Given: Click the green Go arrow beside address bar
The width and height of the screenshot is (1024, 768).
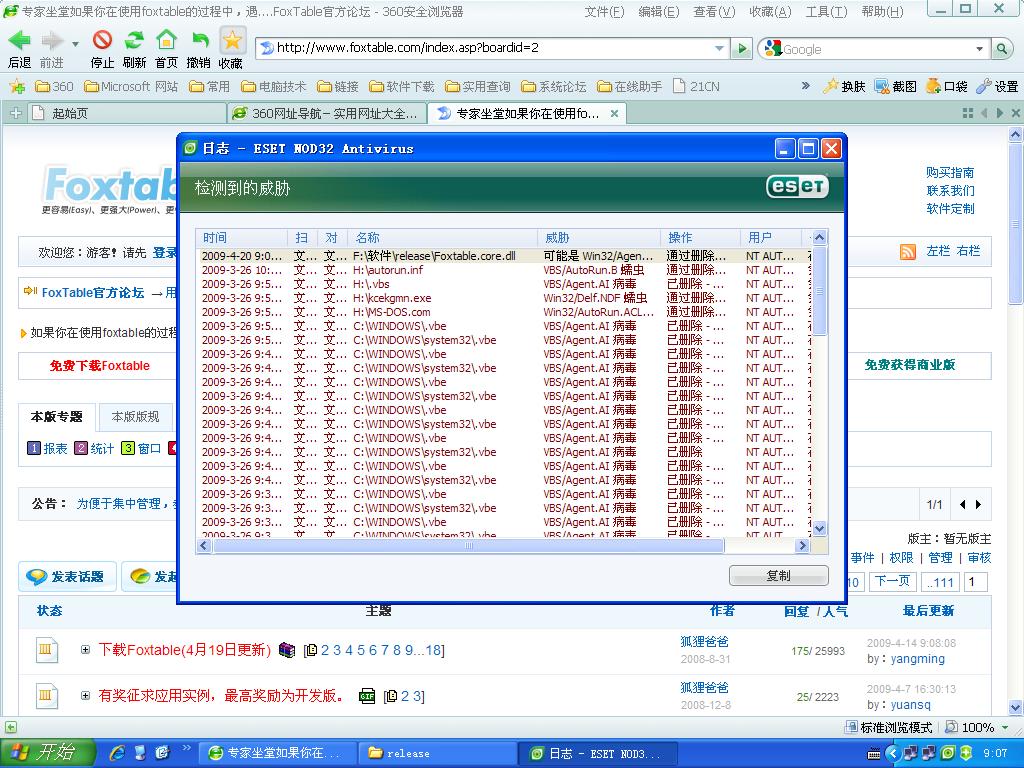Looking at the screenshot, I should tap(741, 48).
